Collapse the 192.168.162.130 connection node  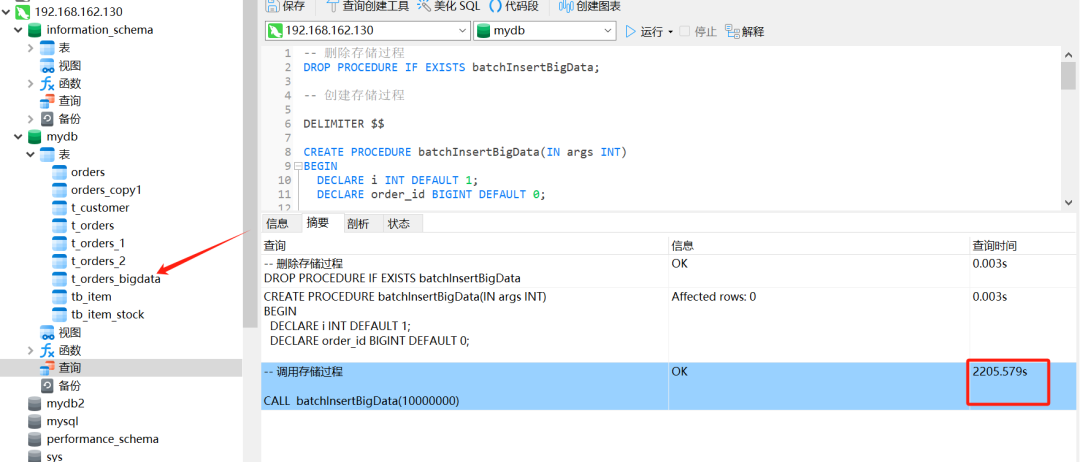coord(6,12)
